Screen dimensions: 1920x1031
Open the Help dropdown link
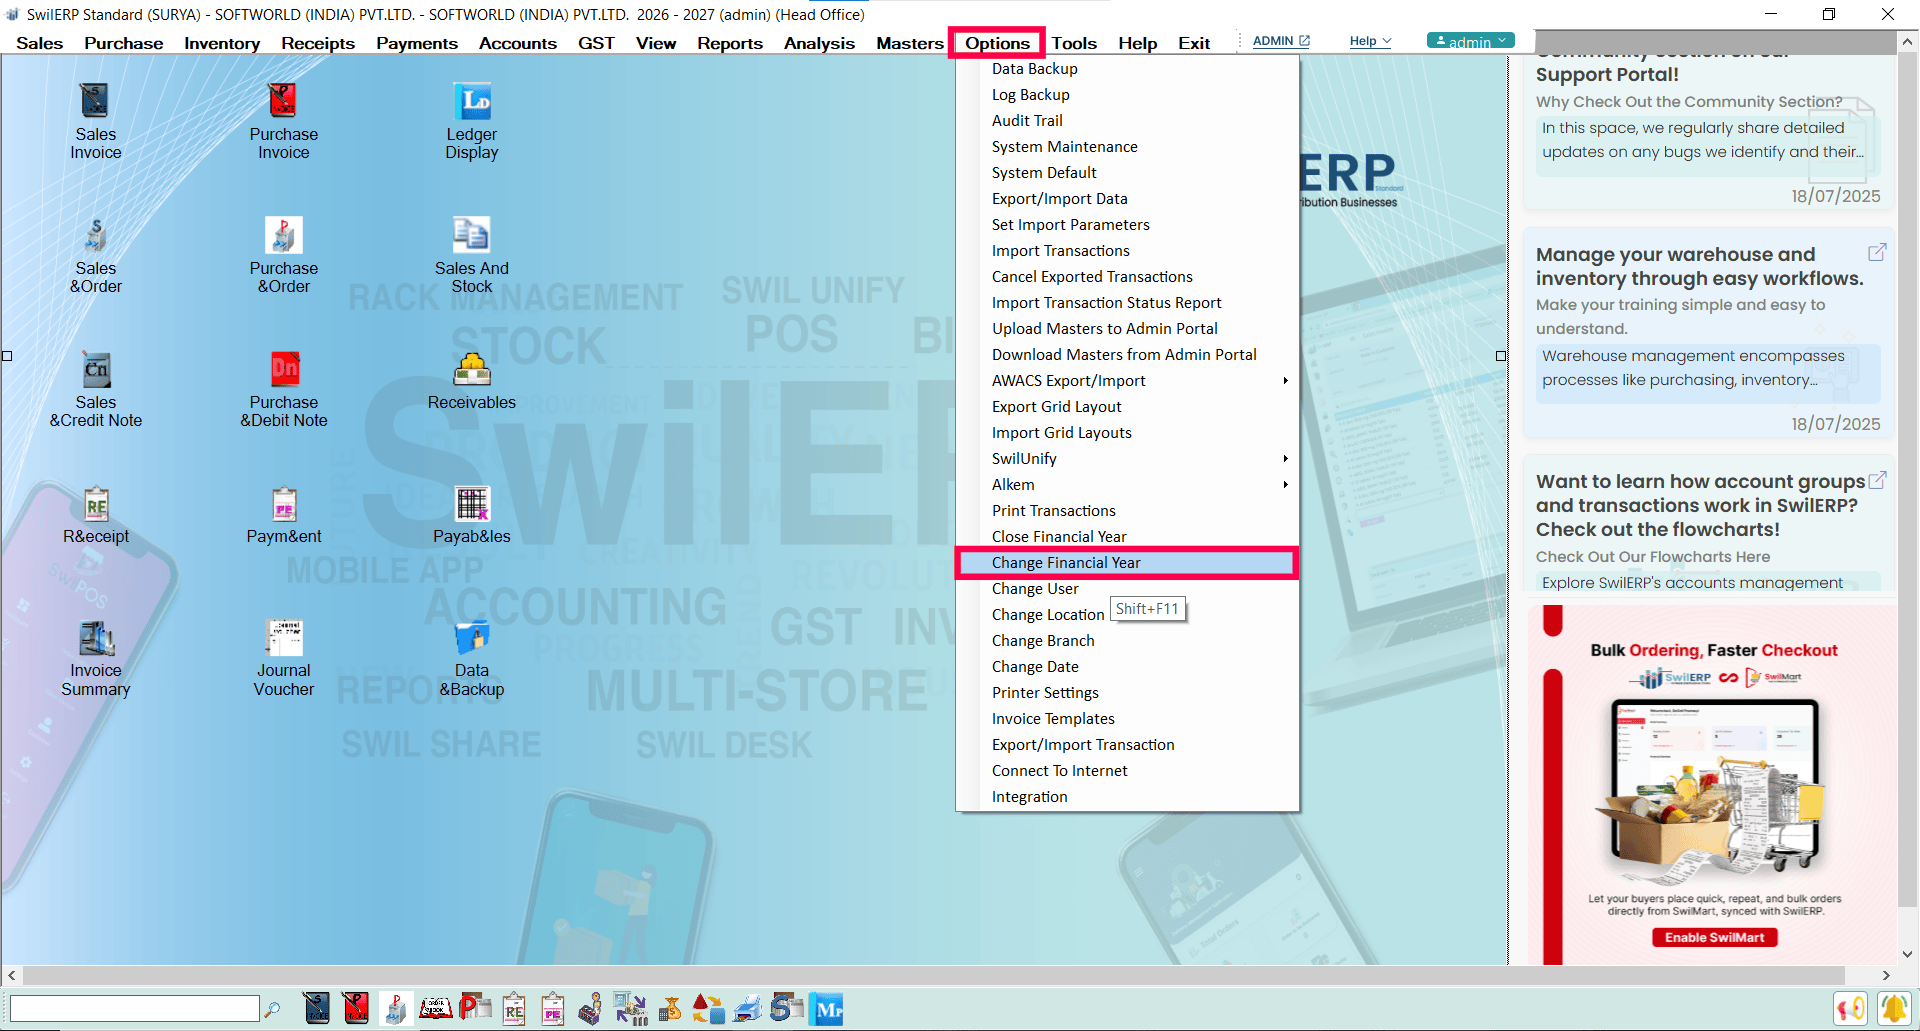[1370, 41]
